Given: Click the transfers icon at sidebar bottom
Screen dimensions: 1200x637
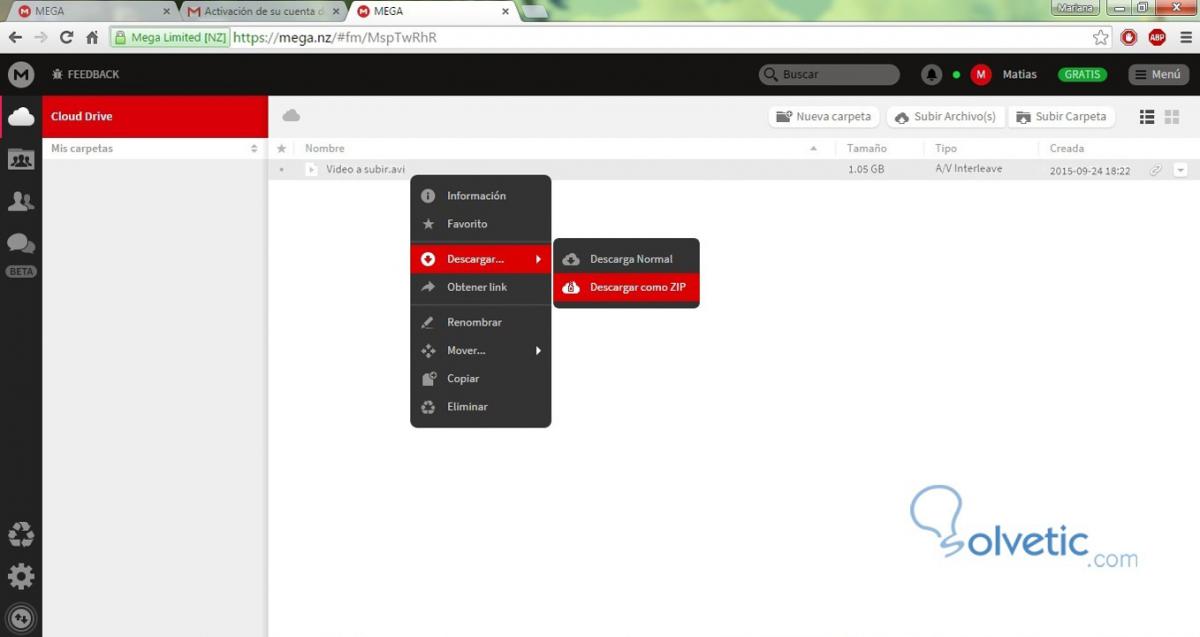Looking at the screenshot, I should coord(21,618).
